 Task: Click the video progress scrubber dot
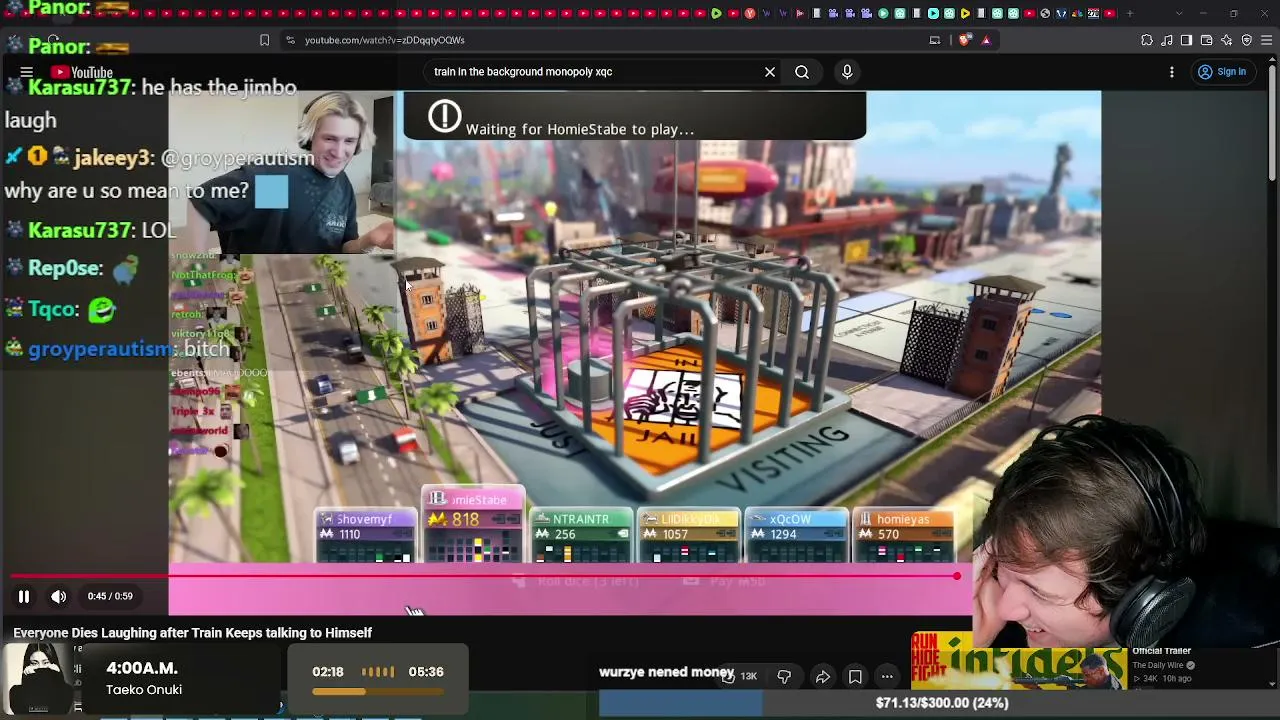tap(957, 576)
